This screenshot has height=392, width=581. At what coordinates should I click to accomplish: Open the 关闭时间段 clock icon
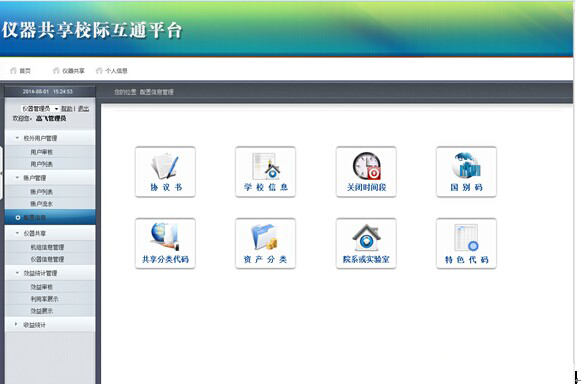click(x=366, y=172)
